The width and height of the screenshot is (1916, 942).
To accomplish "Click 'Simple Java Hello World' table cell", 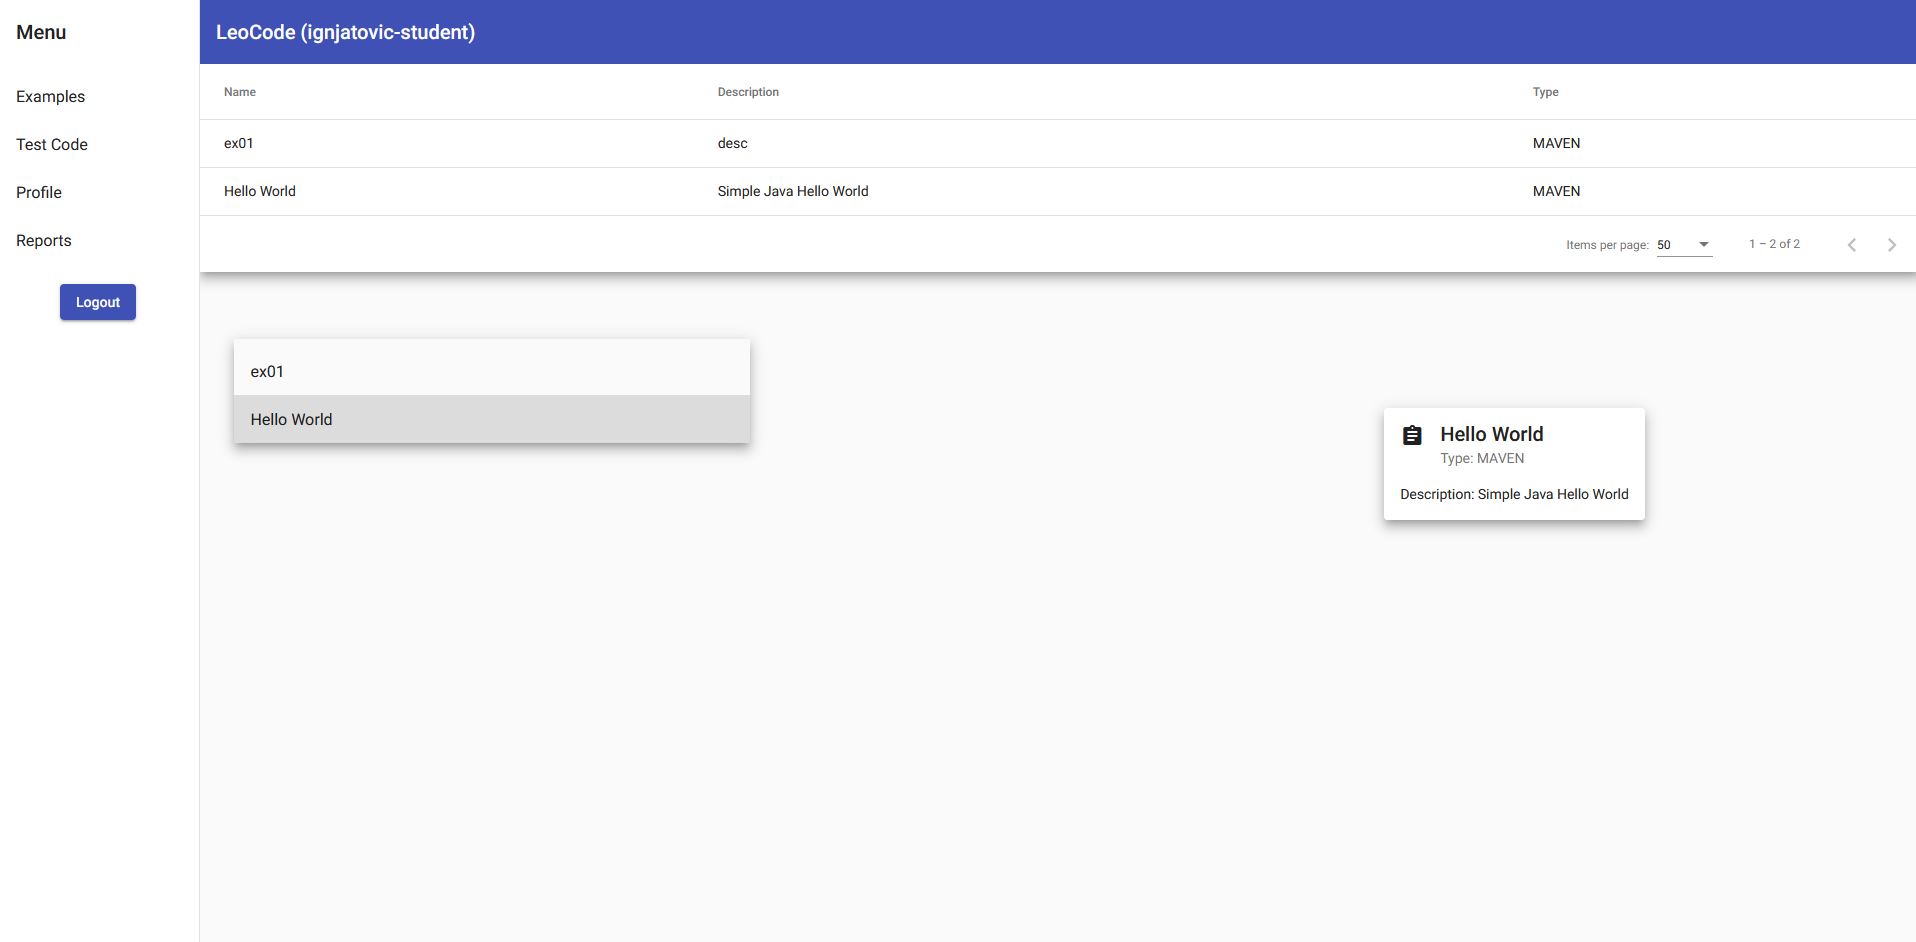I will click(x=793, y=191).
